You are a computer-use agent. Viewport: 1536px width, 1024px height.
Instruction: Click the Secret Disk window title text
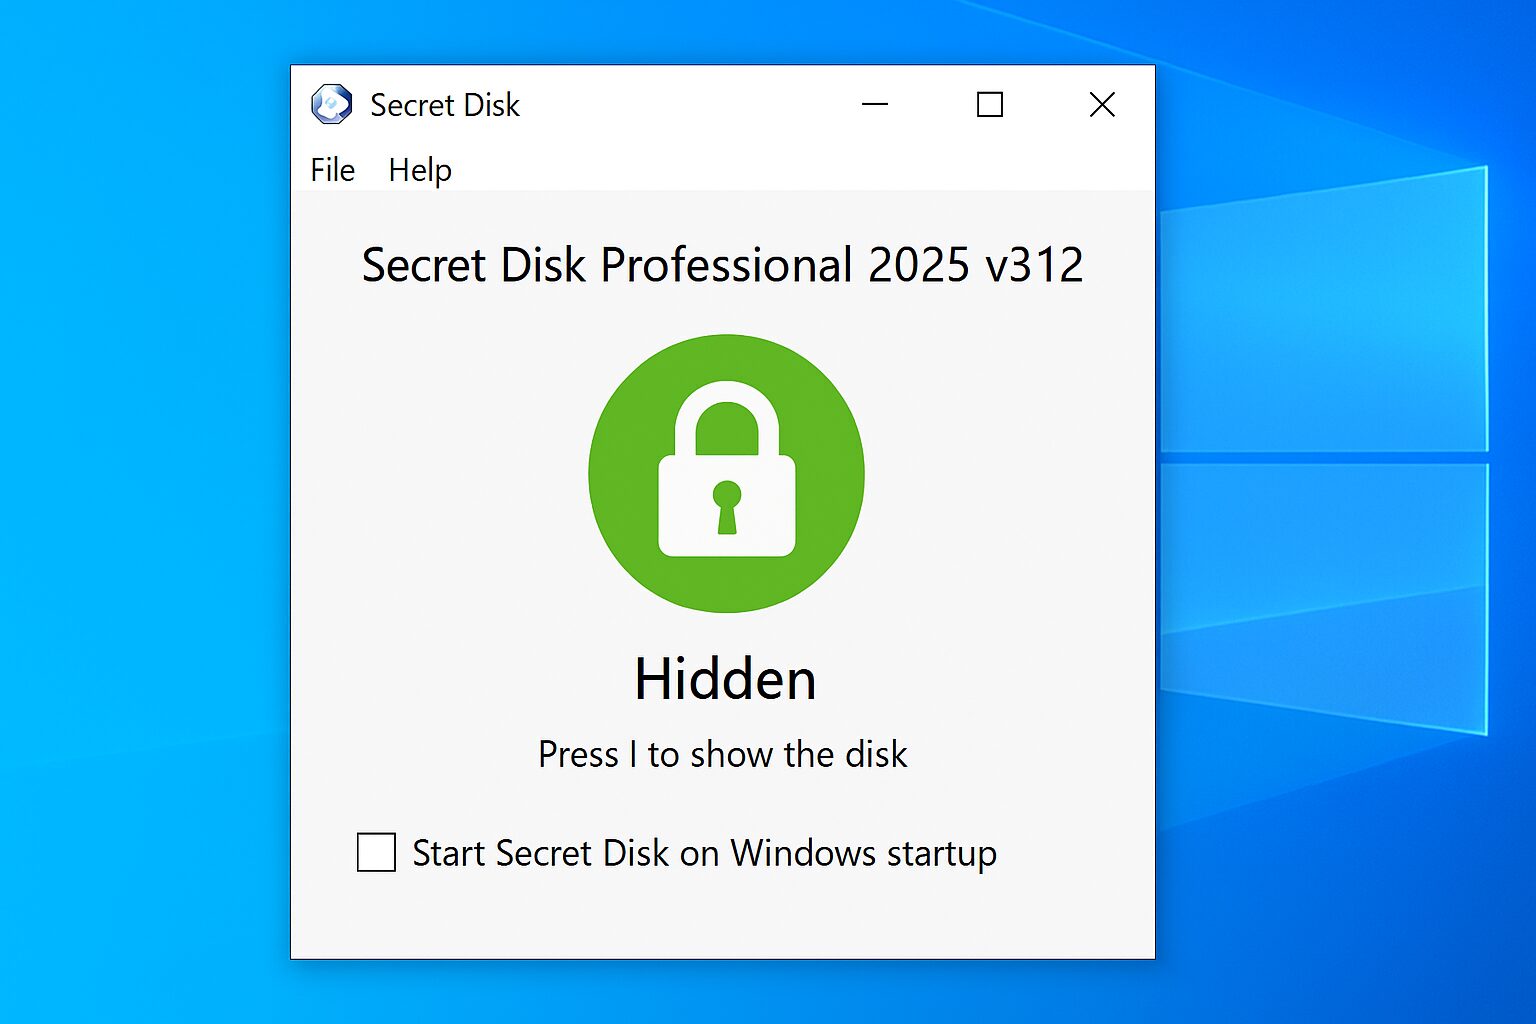point(444,104)
